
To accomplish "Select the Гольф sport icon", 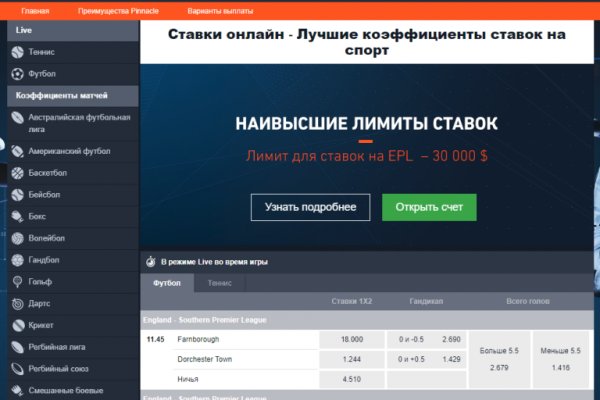I will point(17,282).
